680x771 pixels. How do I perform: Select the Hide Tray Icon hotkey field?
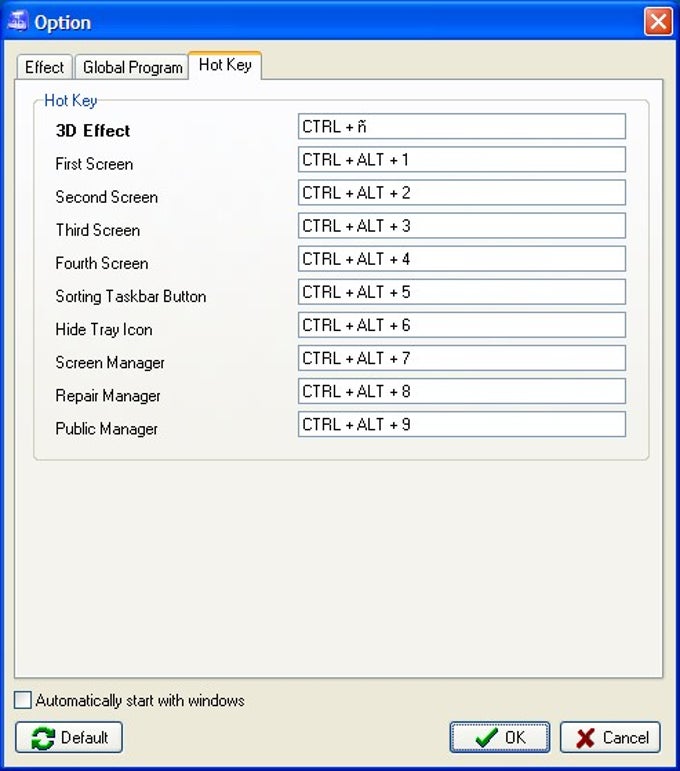[462, 325]
